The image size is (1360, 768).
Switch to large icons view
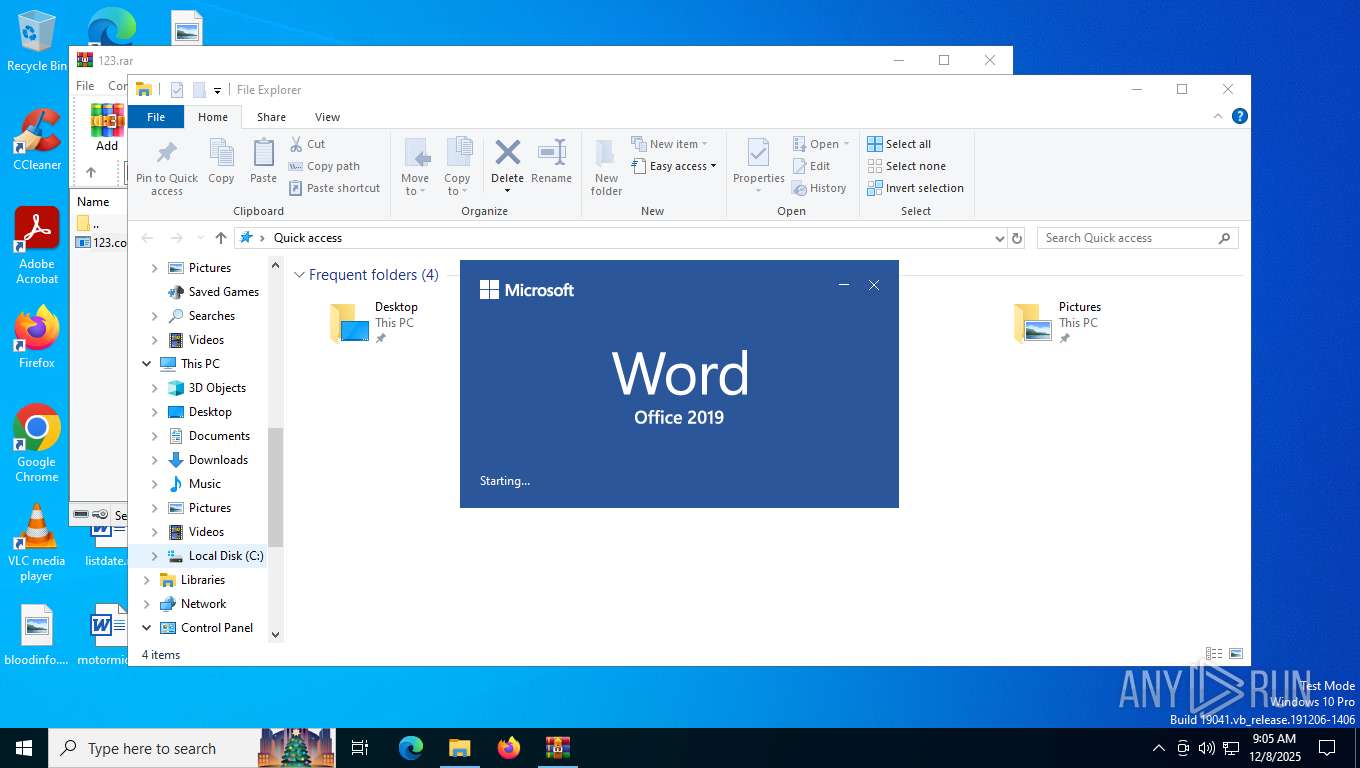[x=1236, y=654]
